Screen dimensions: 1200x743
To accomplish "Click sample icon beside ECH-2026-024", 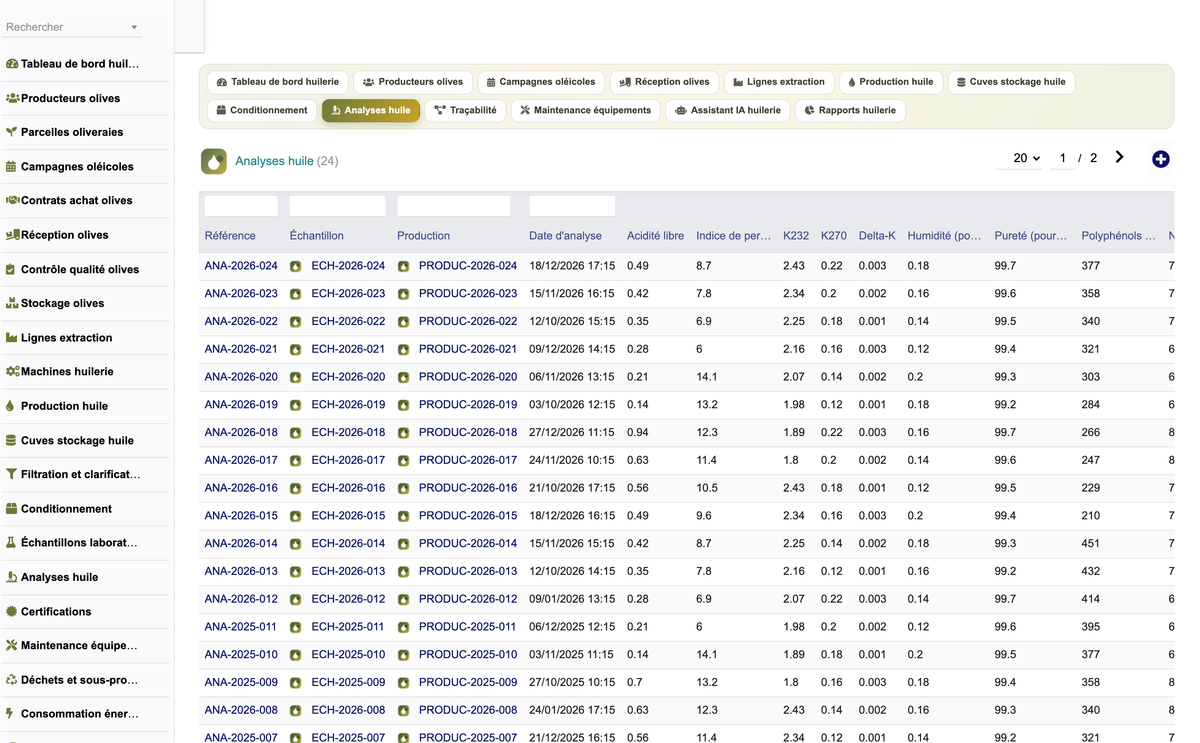I will point(295,266).
